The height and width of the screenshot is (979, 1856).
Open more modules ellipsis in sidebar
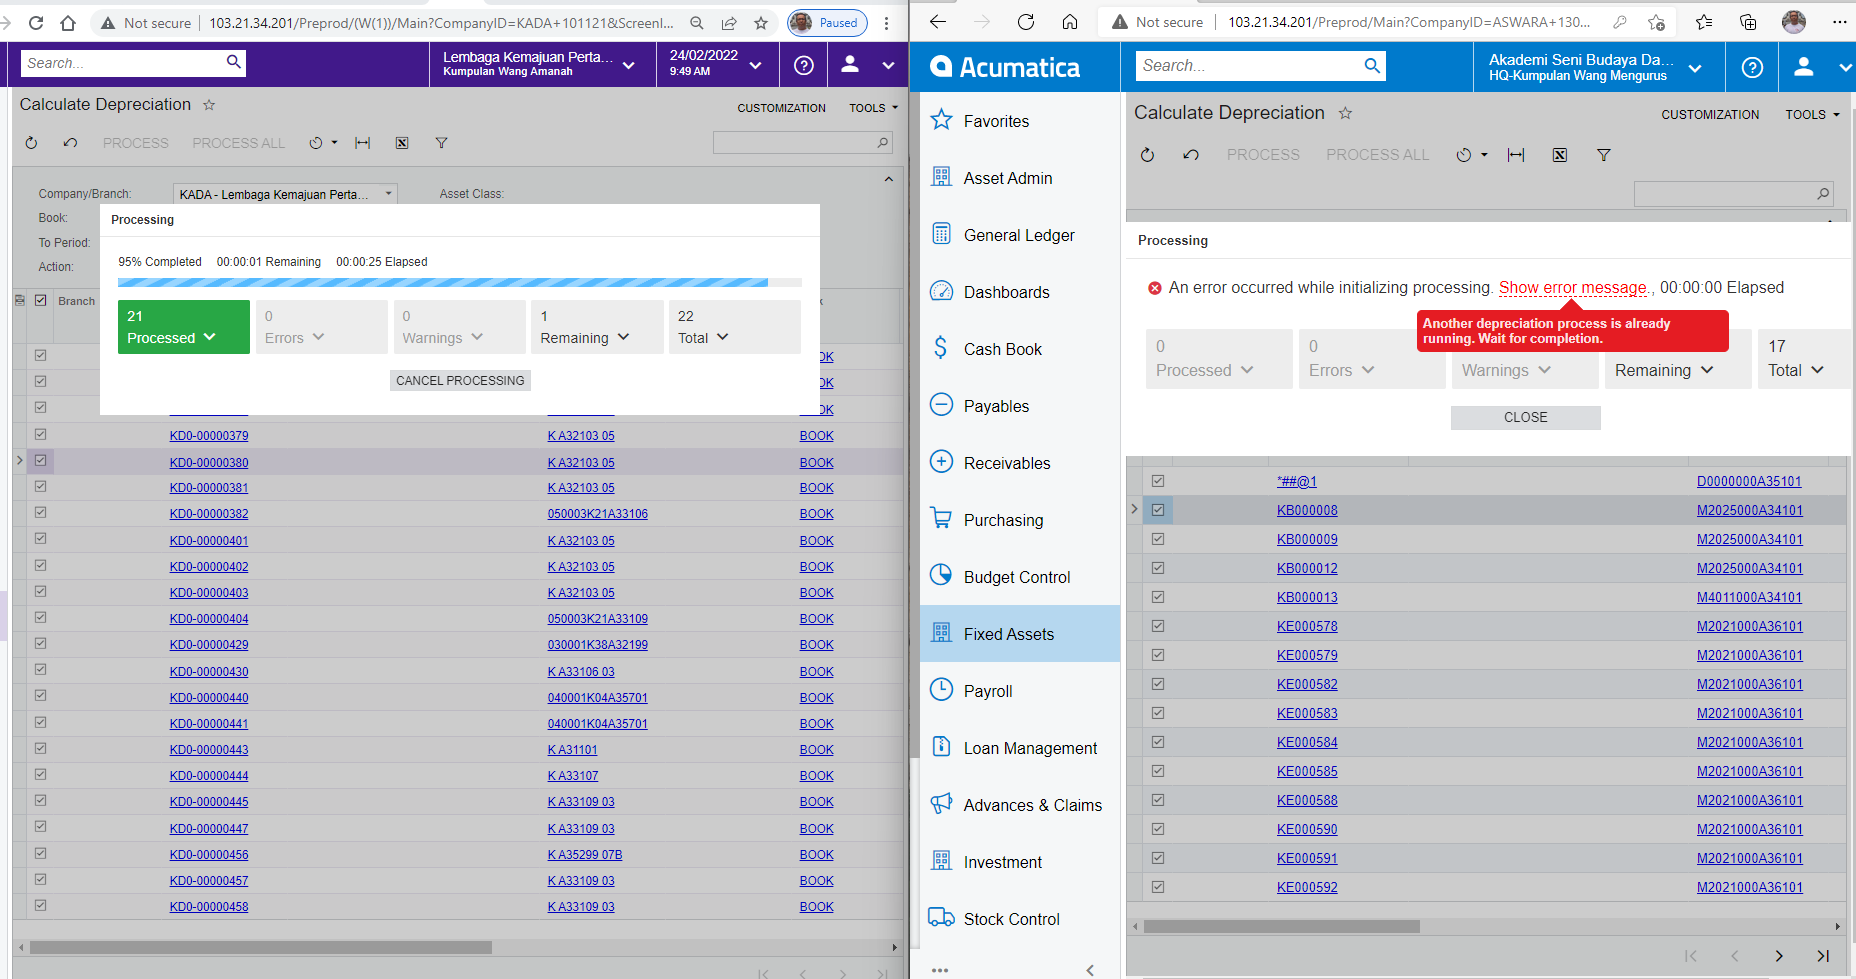(x=940, y=969)
